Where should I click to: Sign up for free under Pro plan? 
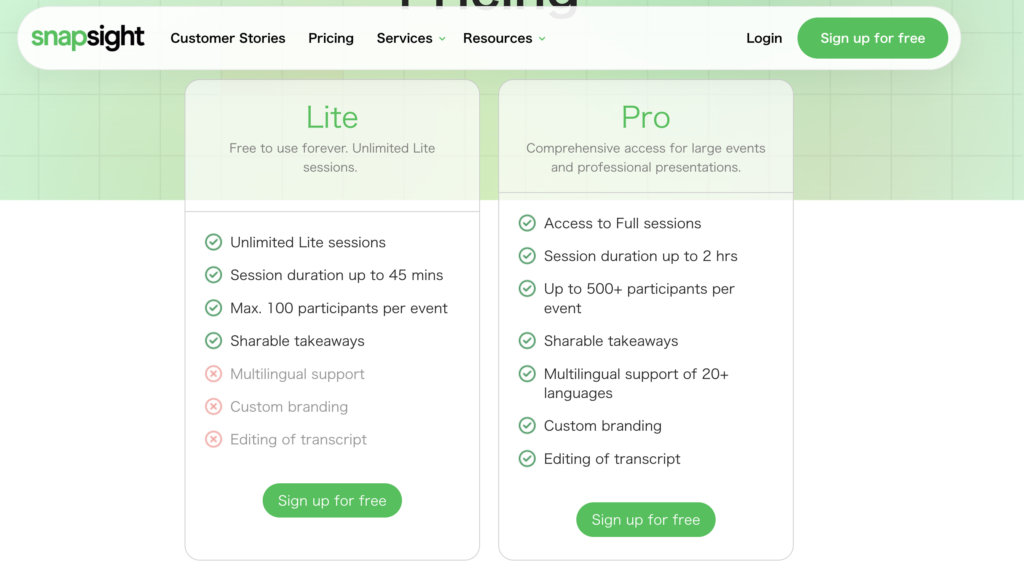point(645,520)
